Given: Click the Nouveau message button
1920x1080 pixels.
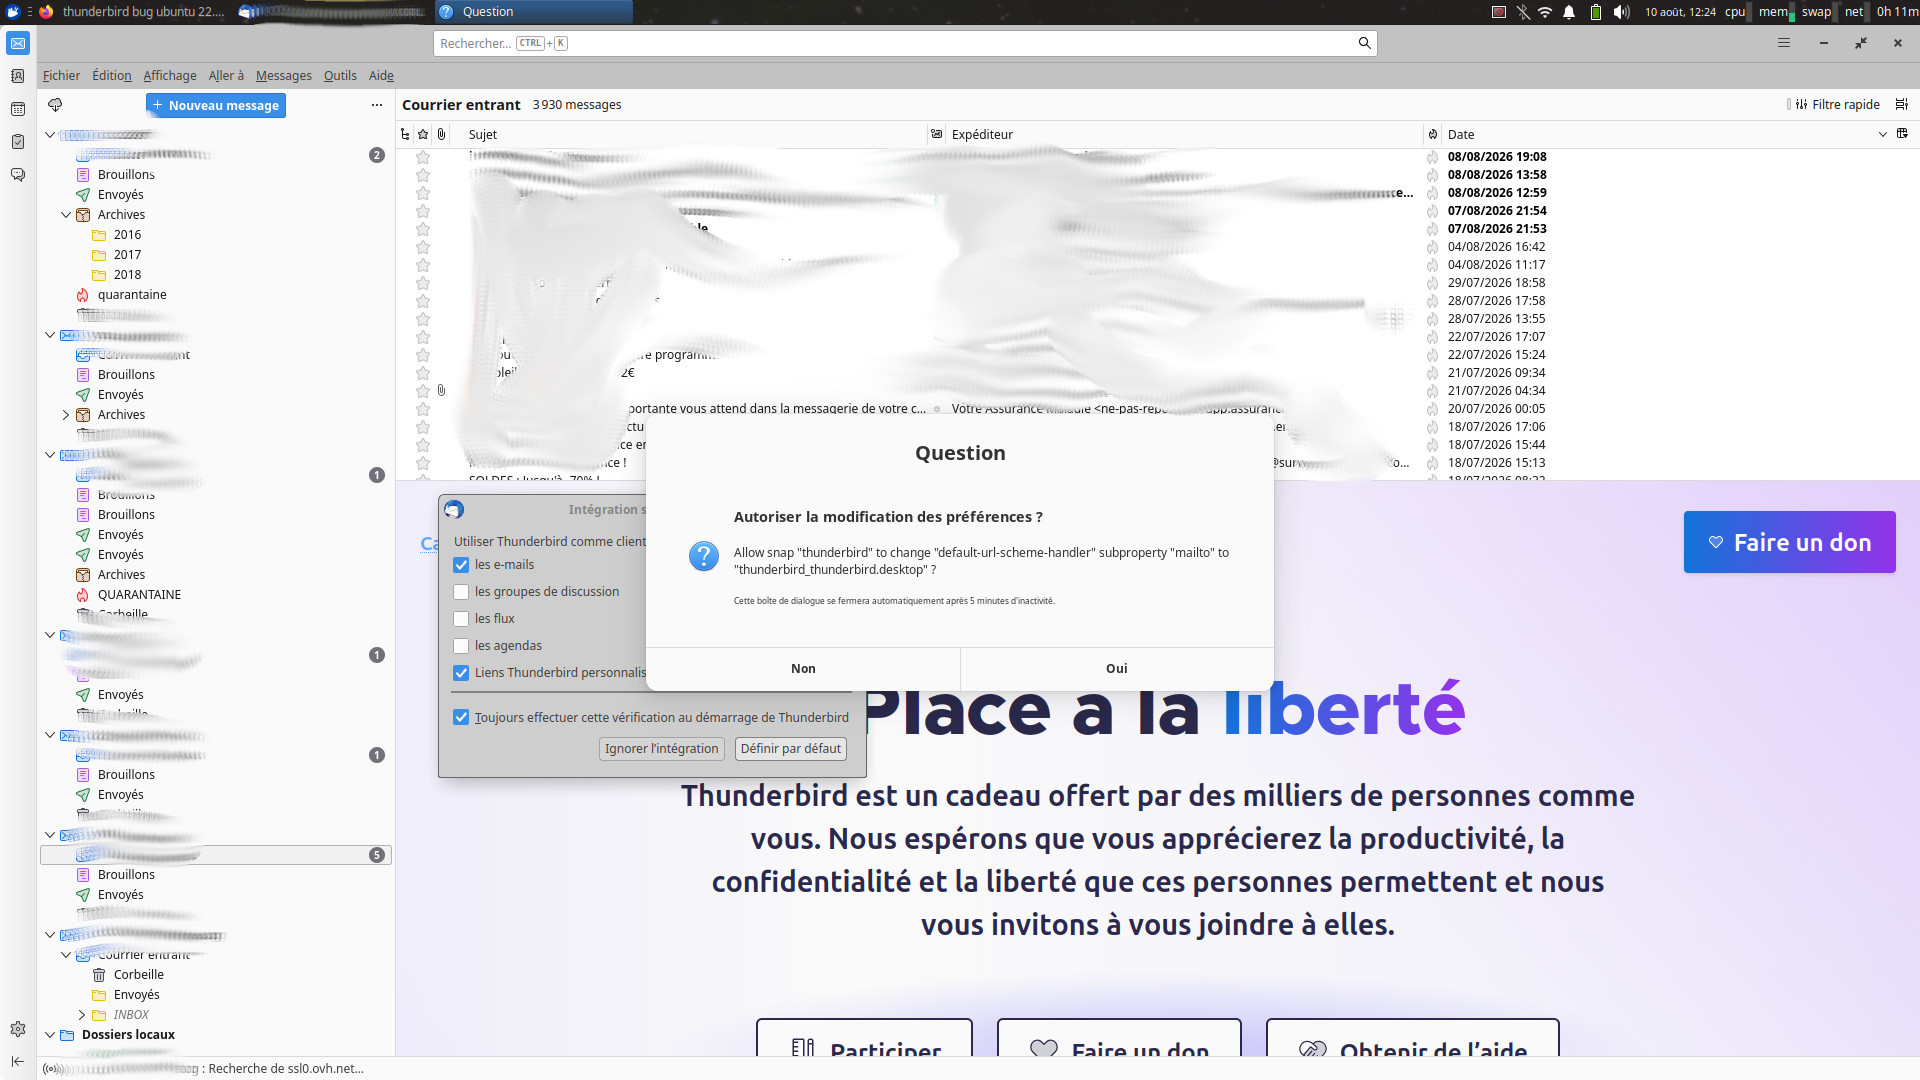Looking at the screenshot, I should coord(216,105).
